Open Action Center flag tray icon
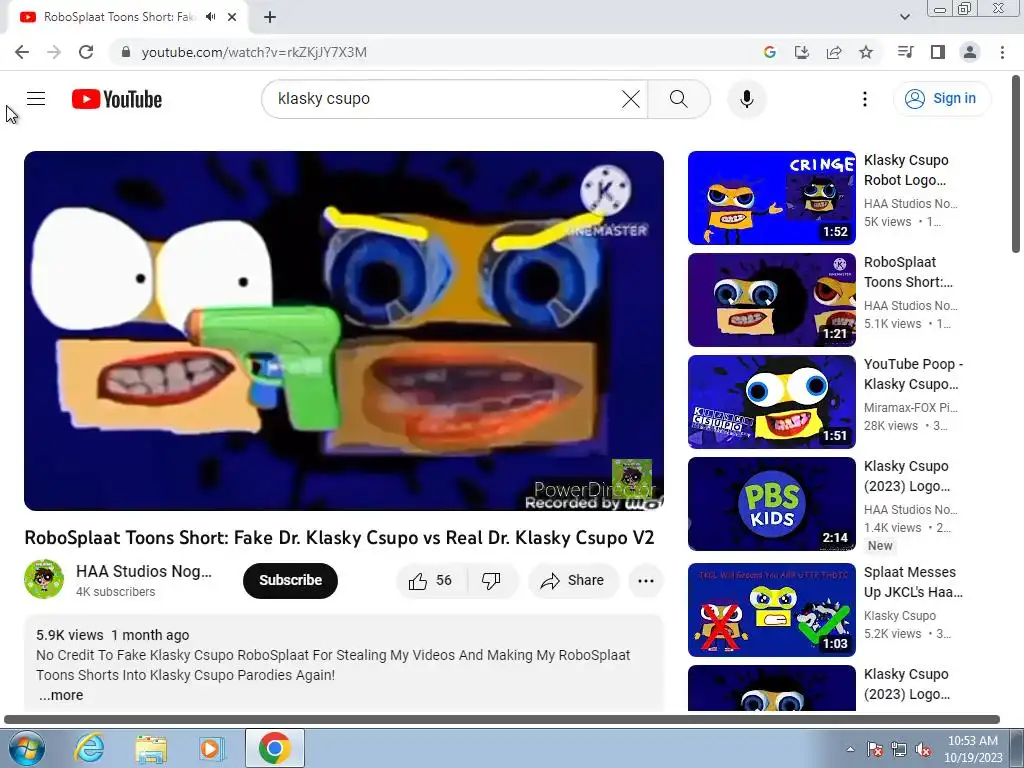 [875, 749]
